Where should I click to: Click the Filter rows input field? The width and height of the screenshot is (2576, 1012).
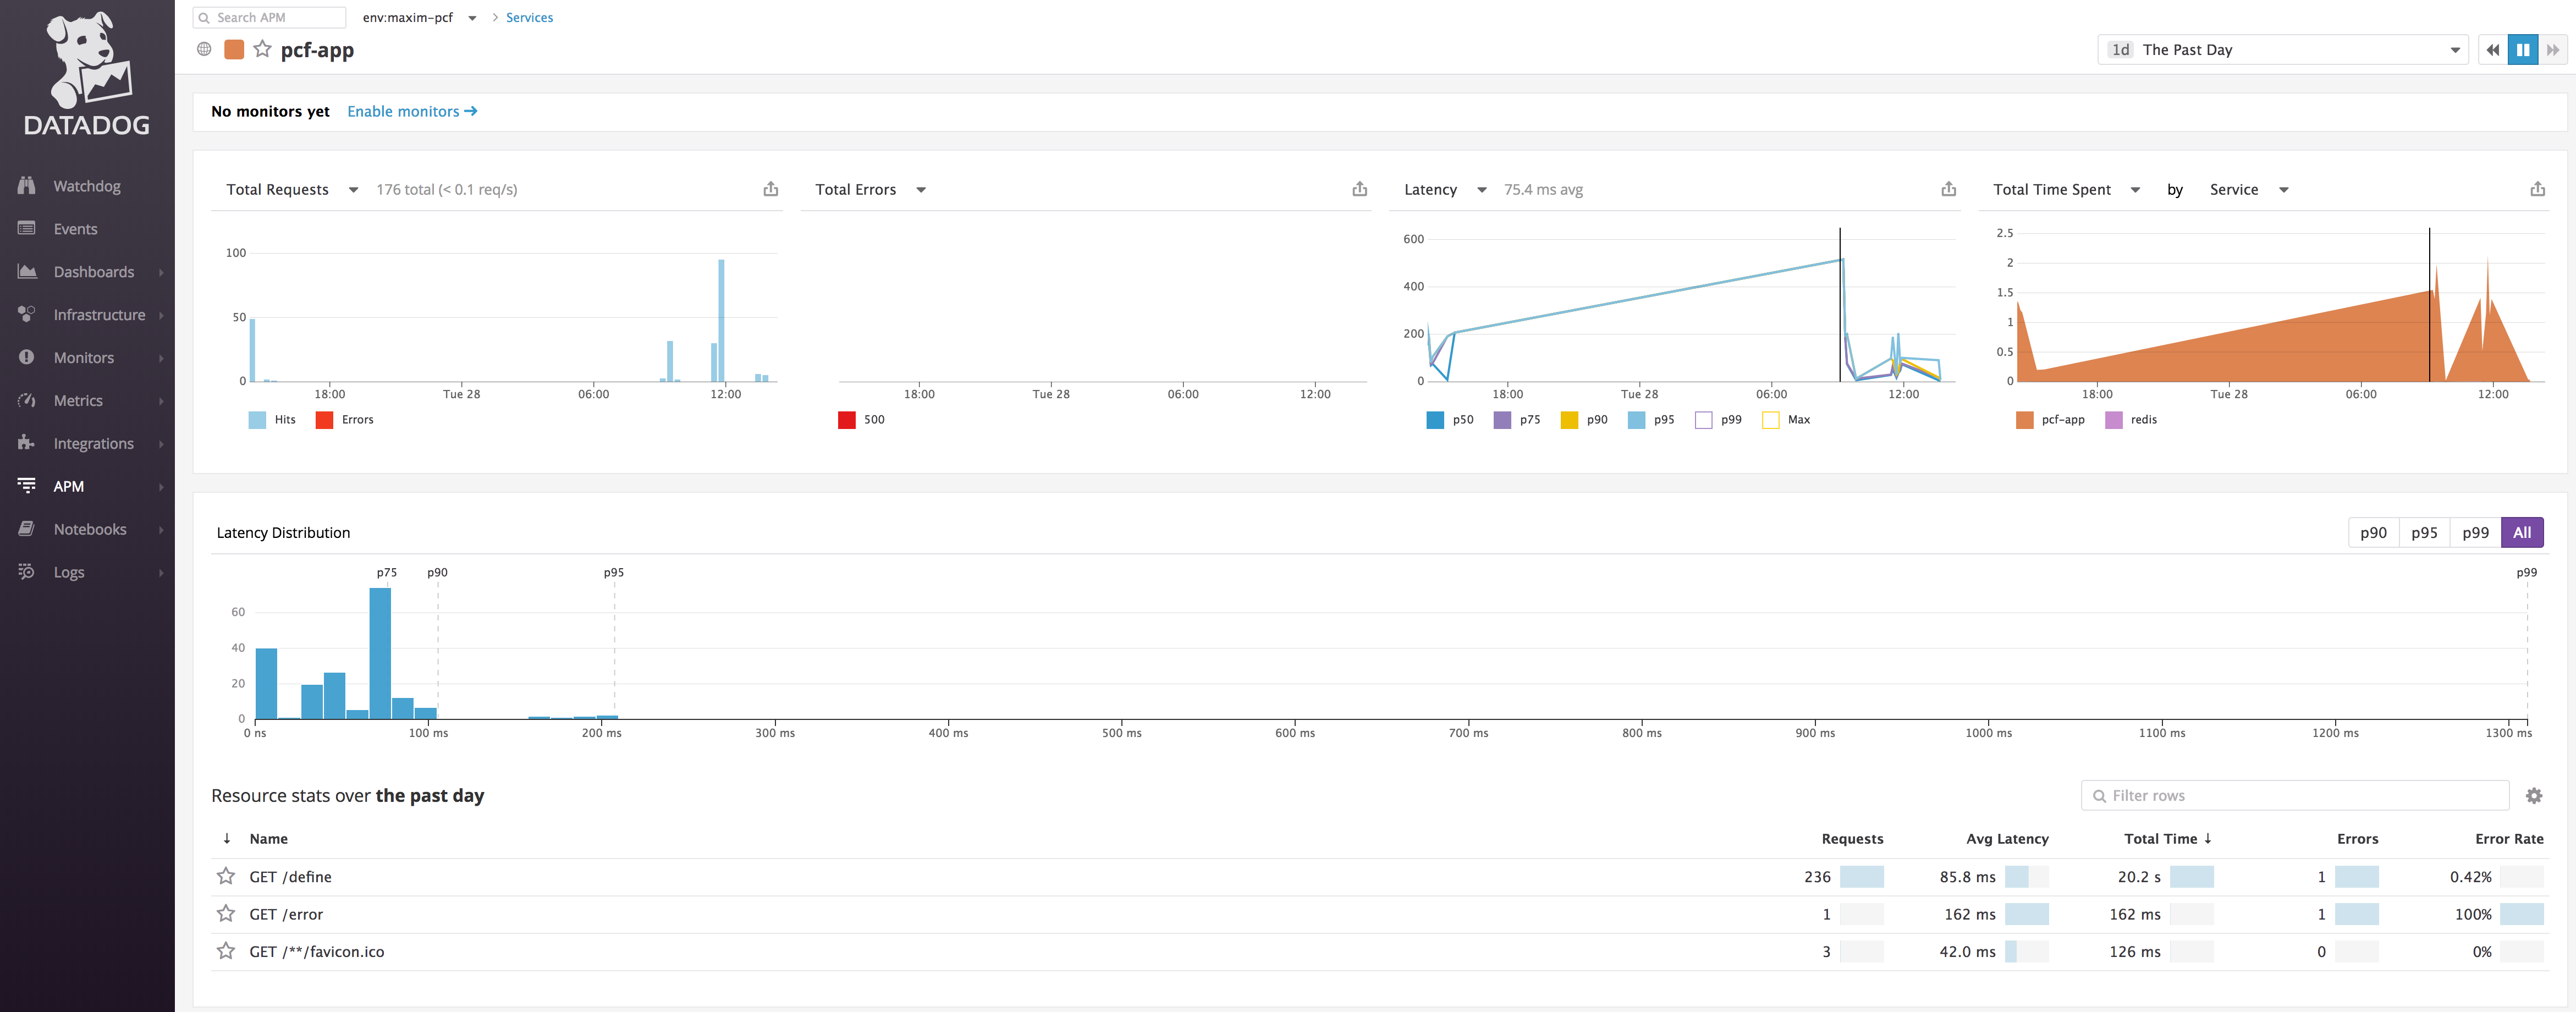point(2294,795)
